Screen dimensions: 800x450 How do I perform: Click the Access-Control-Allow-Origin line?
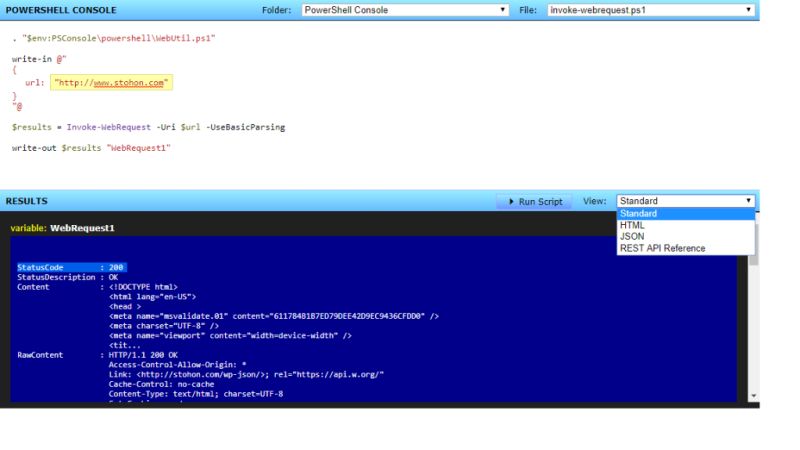(178, 365)
